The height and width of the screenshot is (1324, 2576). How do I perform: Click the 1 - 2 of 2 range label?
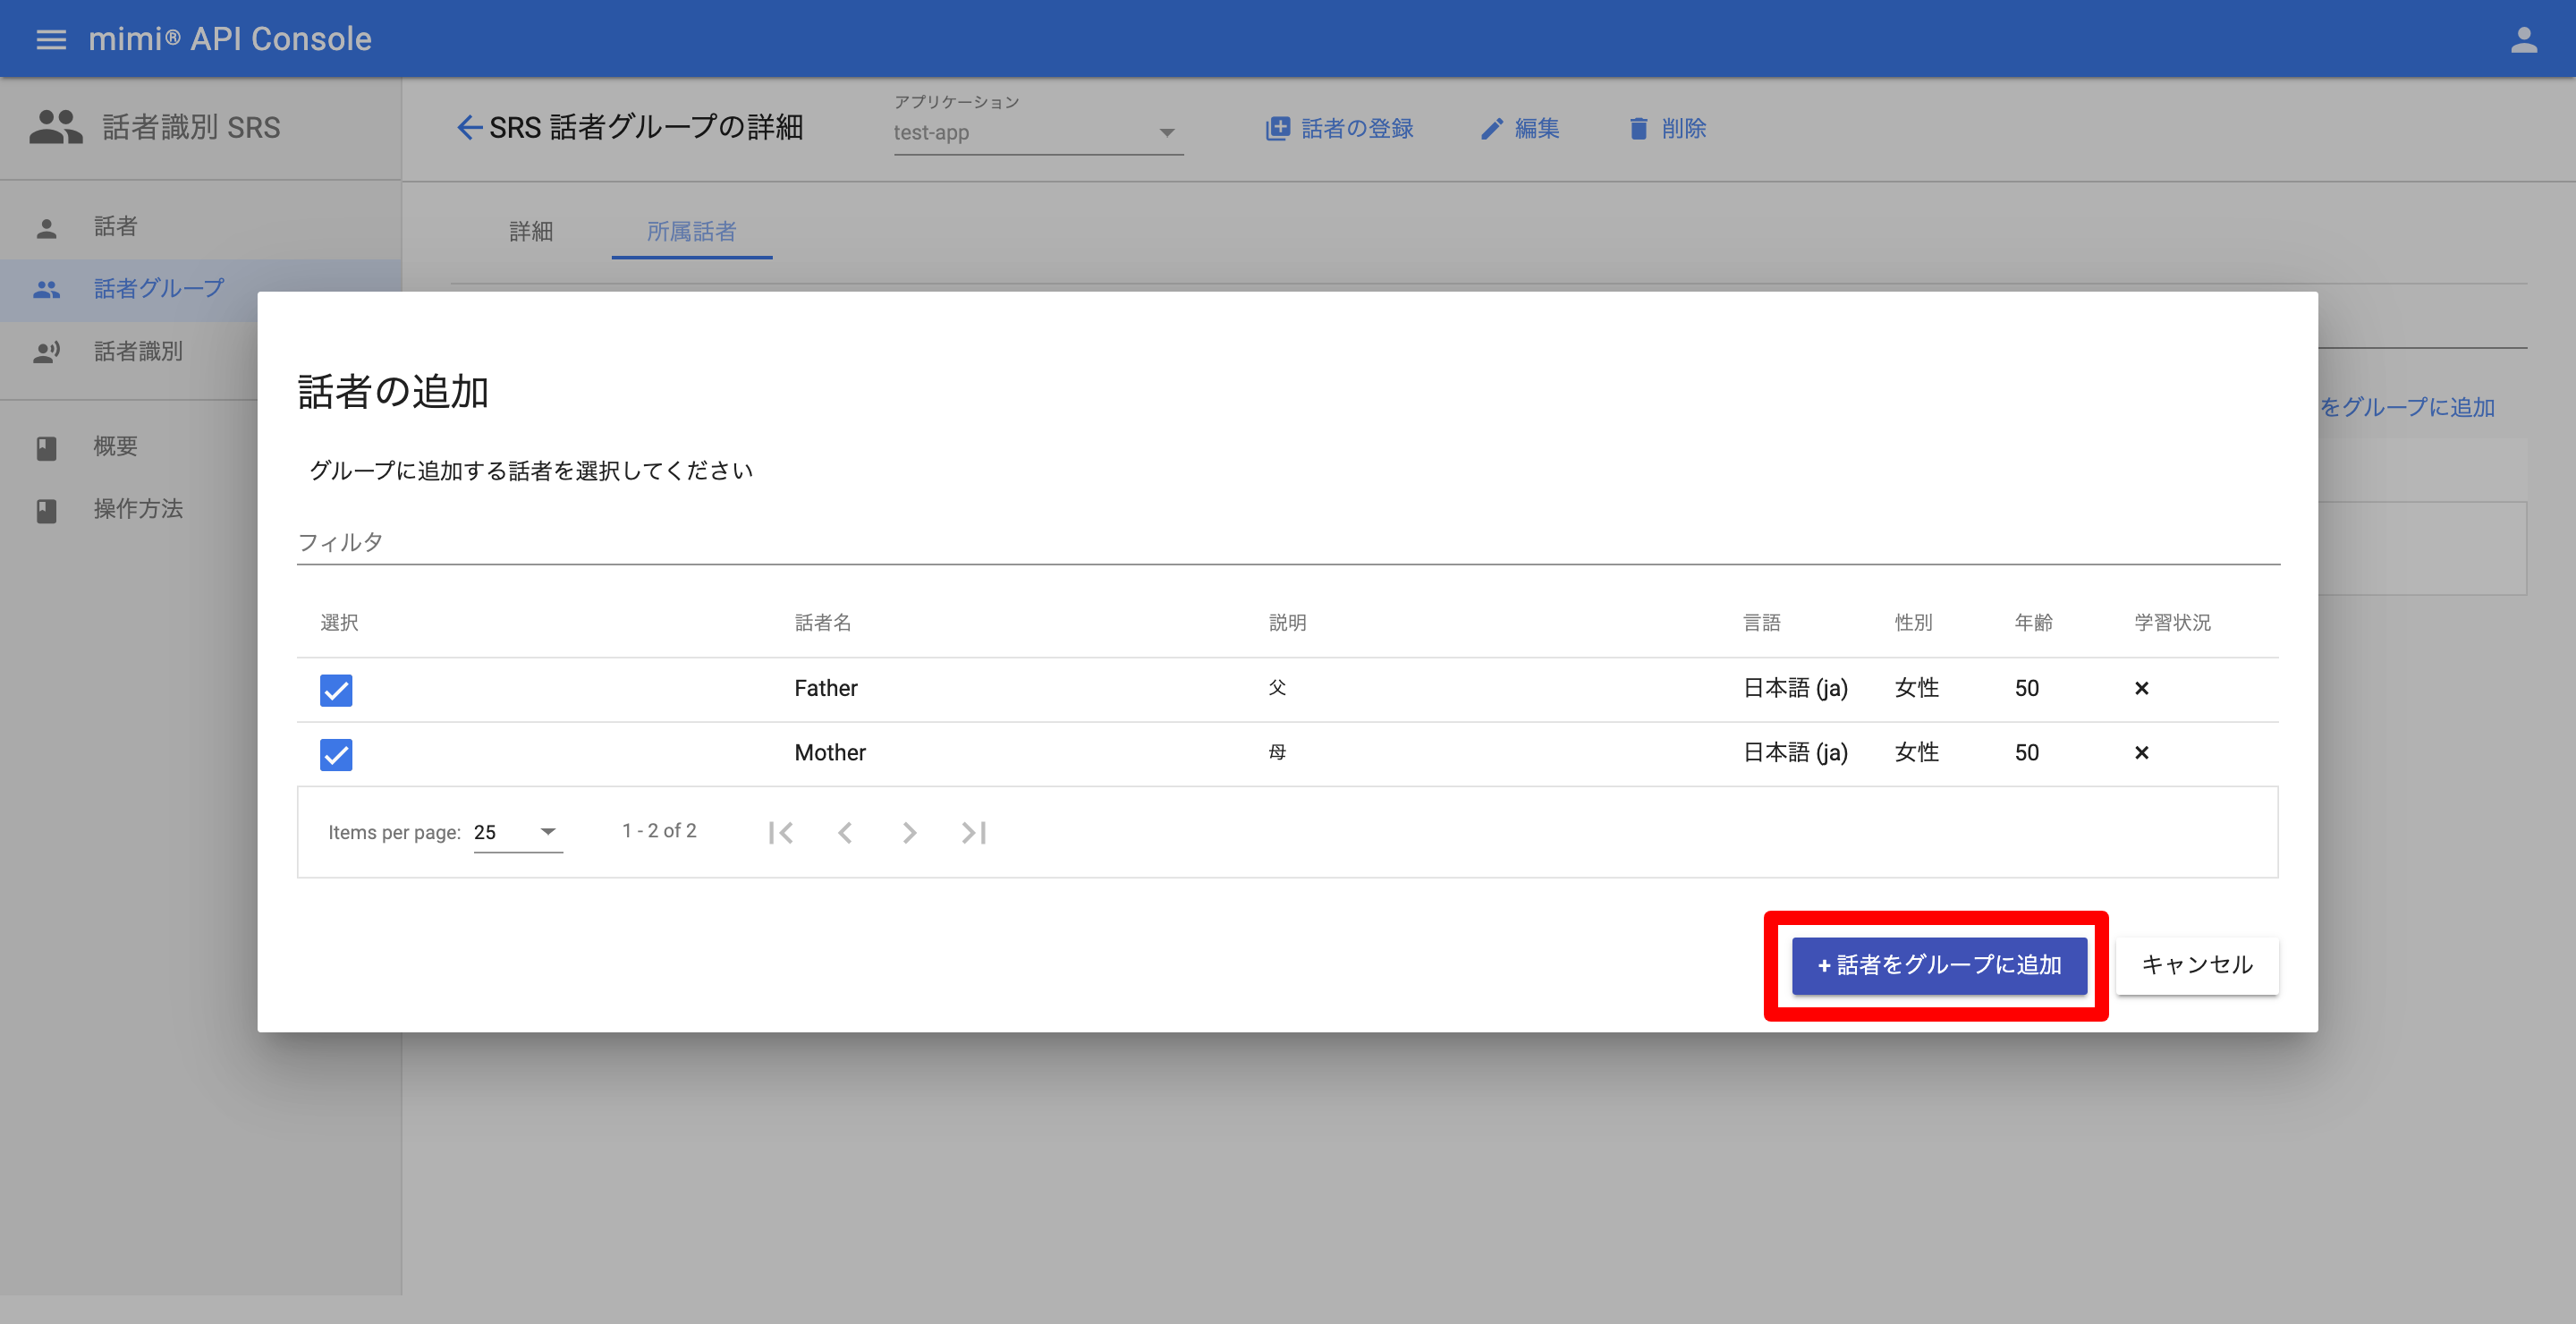659,831
